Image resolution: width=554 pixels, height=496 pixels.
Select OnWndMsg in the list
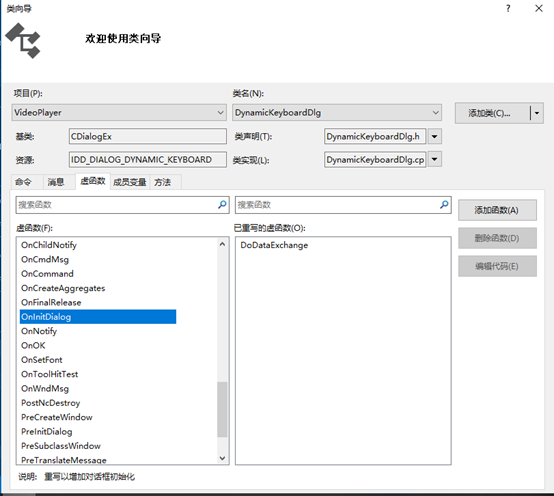(45, 389)
